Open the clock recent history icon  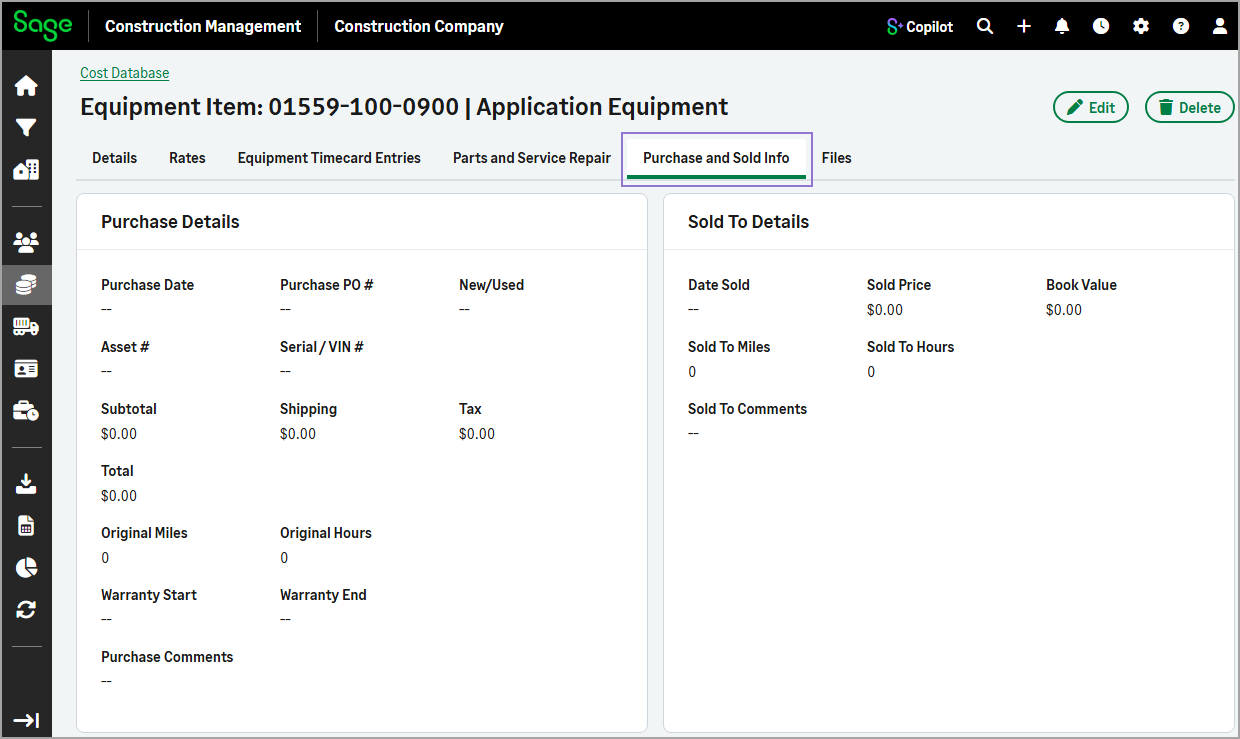click(1101, 27)
